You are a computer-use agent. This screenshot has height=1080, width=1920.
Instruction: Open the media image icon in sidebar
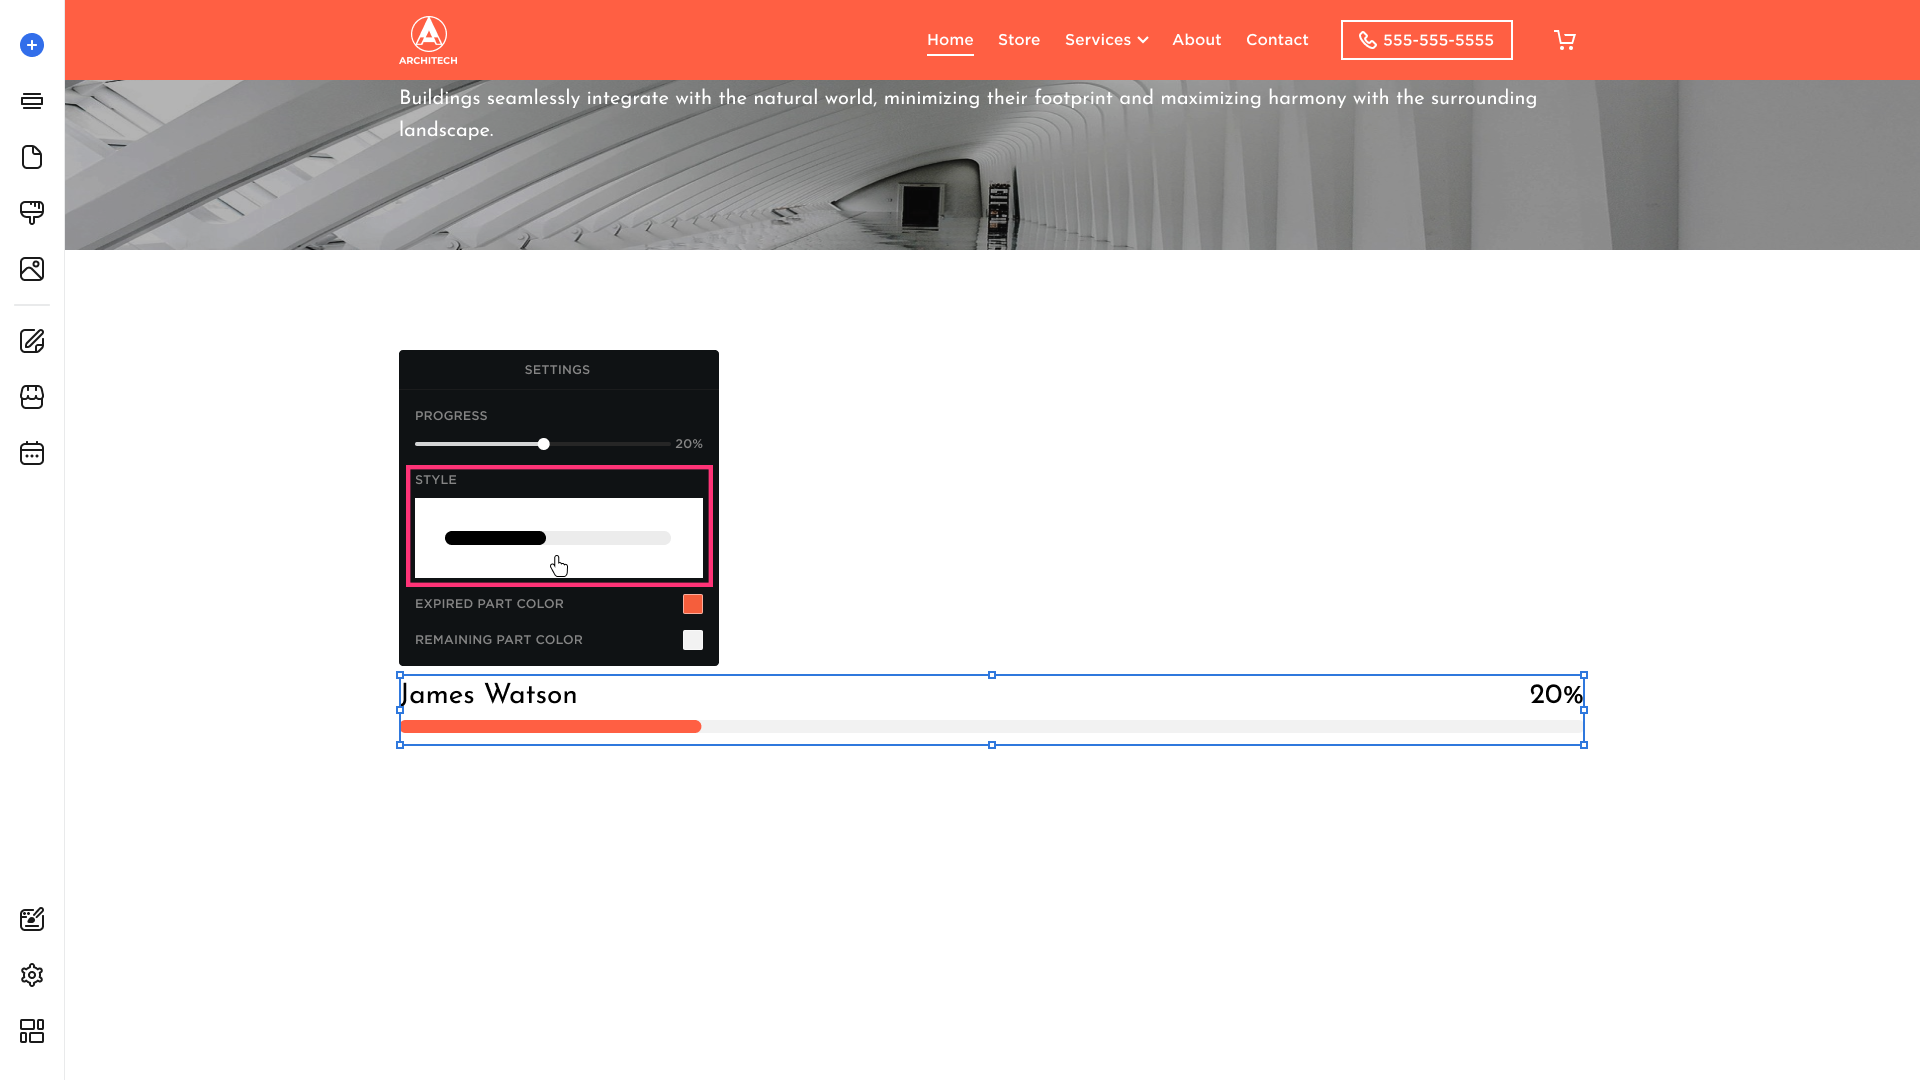tap(32, 269)
